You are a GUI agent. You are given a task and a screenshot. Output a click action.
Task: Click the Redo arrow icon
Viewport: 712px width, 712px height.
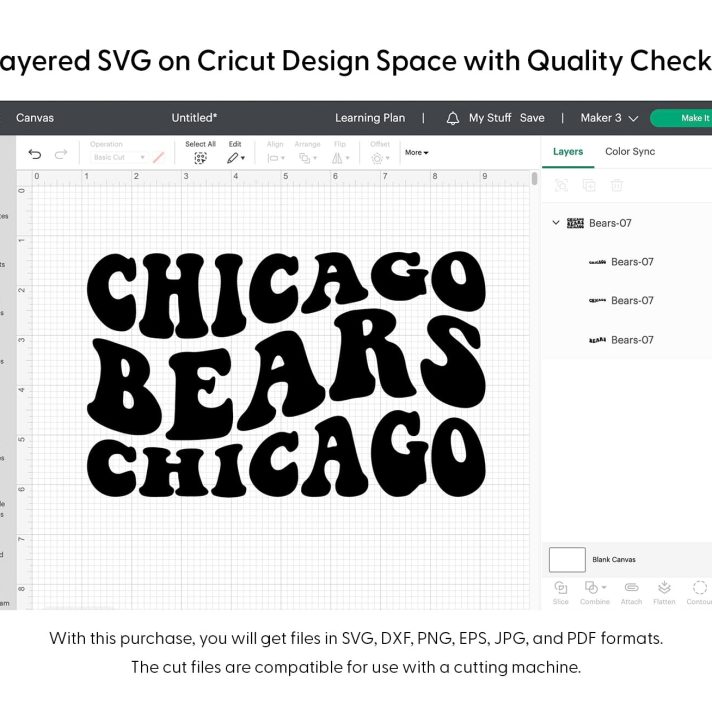click(61, 154)
